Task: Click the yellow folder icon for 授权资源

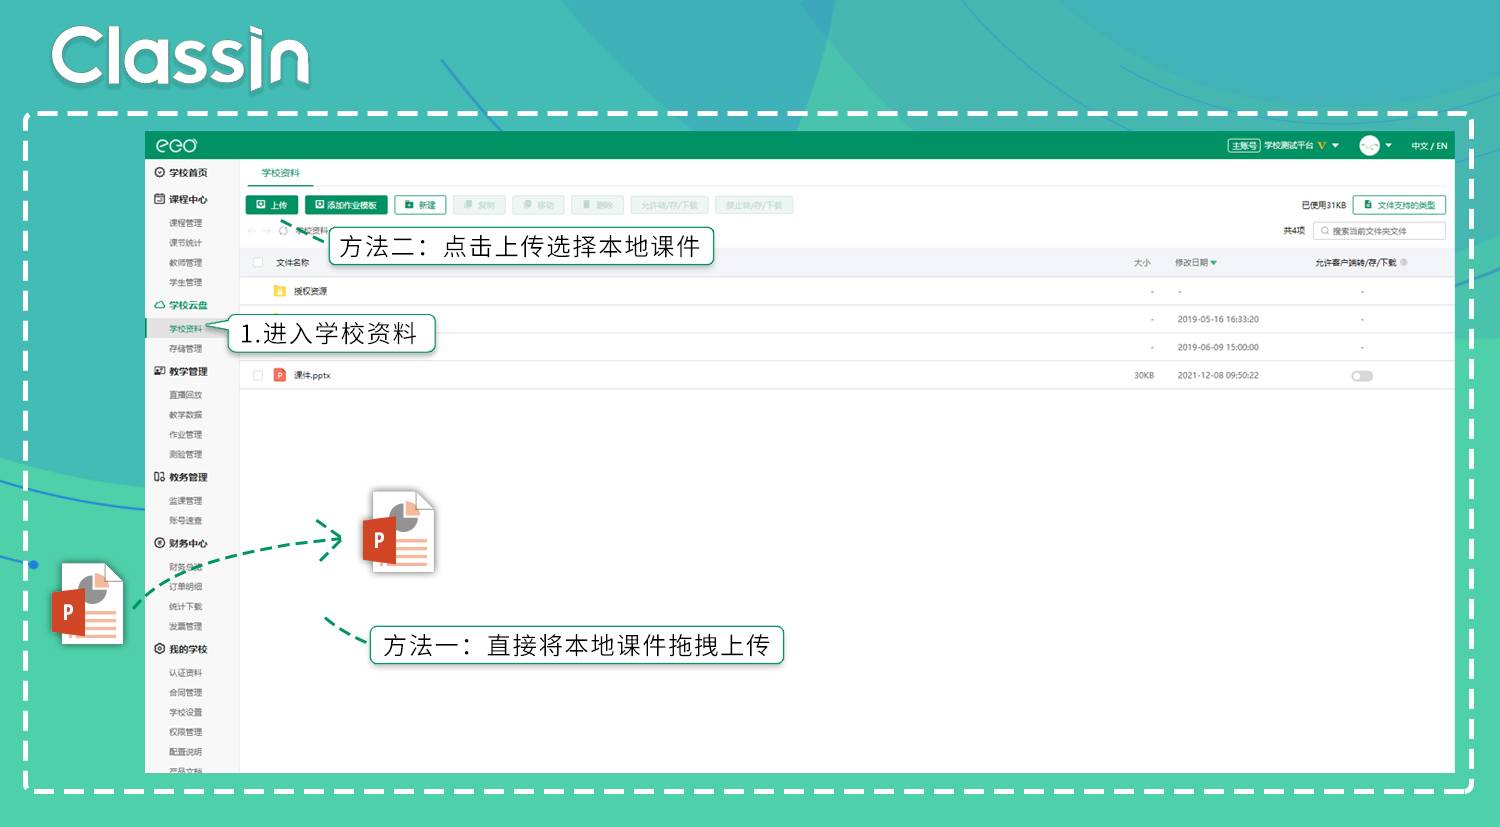Action: click(280, 291)
